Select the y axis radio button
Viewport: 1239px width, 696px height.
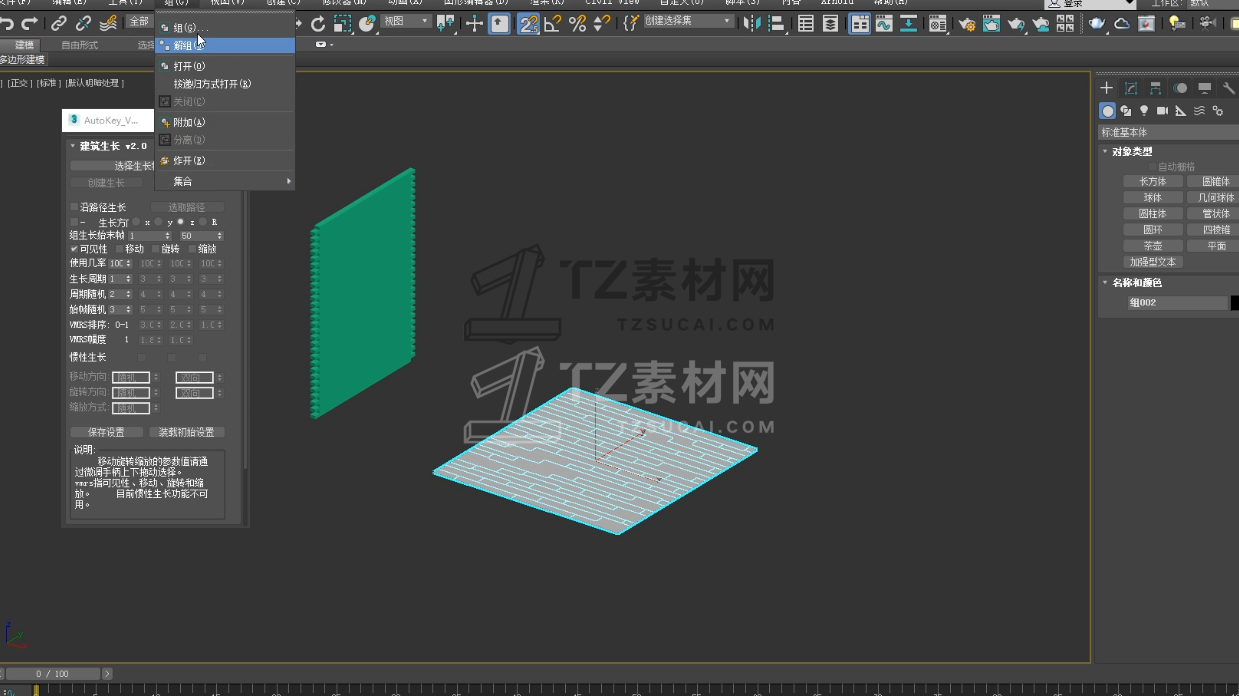tap(159, 222)
